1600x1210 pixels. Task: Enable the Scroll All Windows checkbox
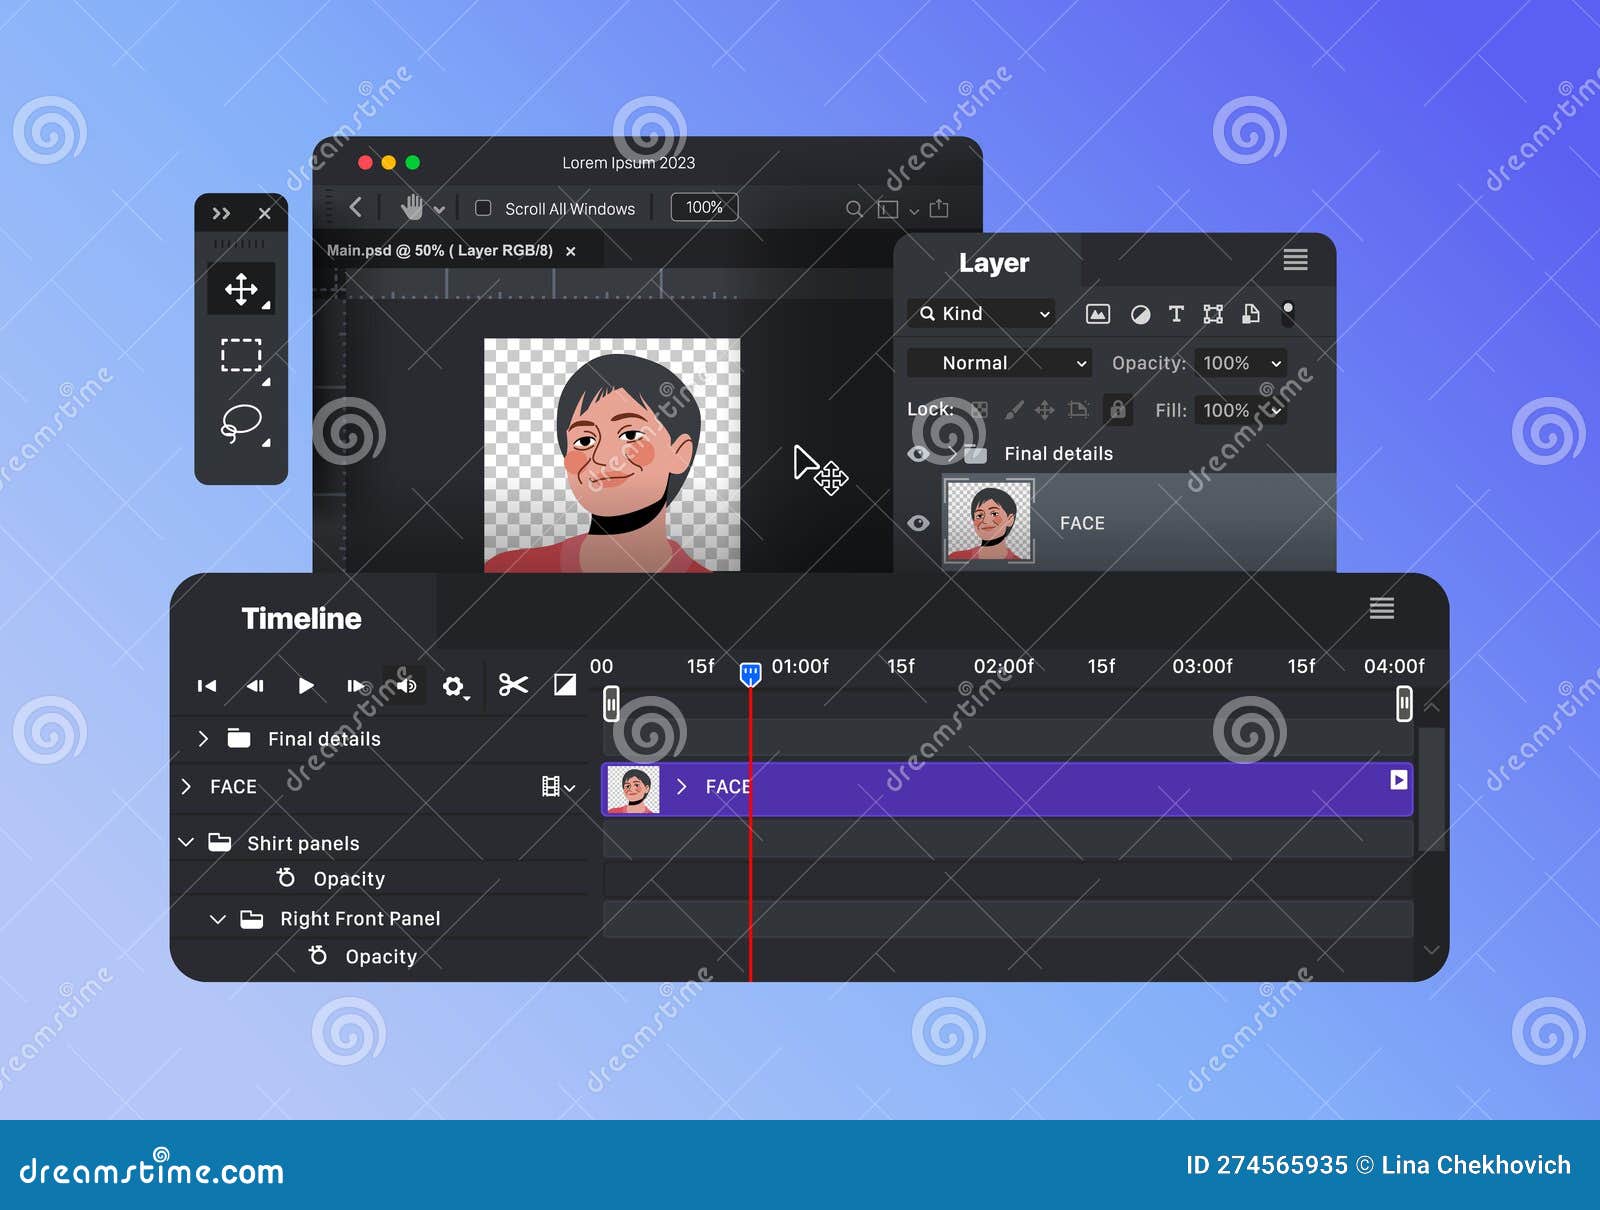pyautogui.click(x=483, y=207)
